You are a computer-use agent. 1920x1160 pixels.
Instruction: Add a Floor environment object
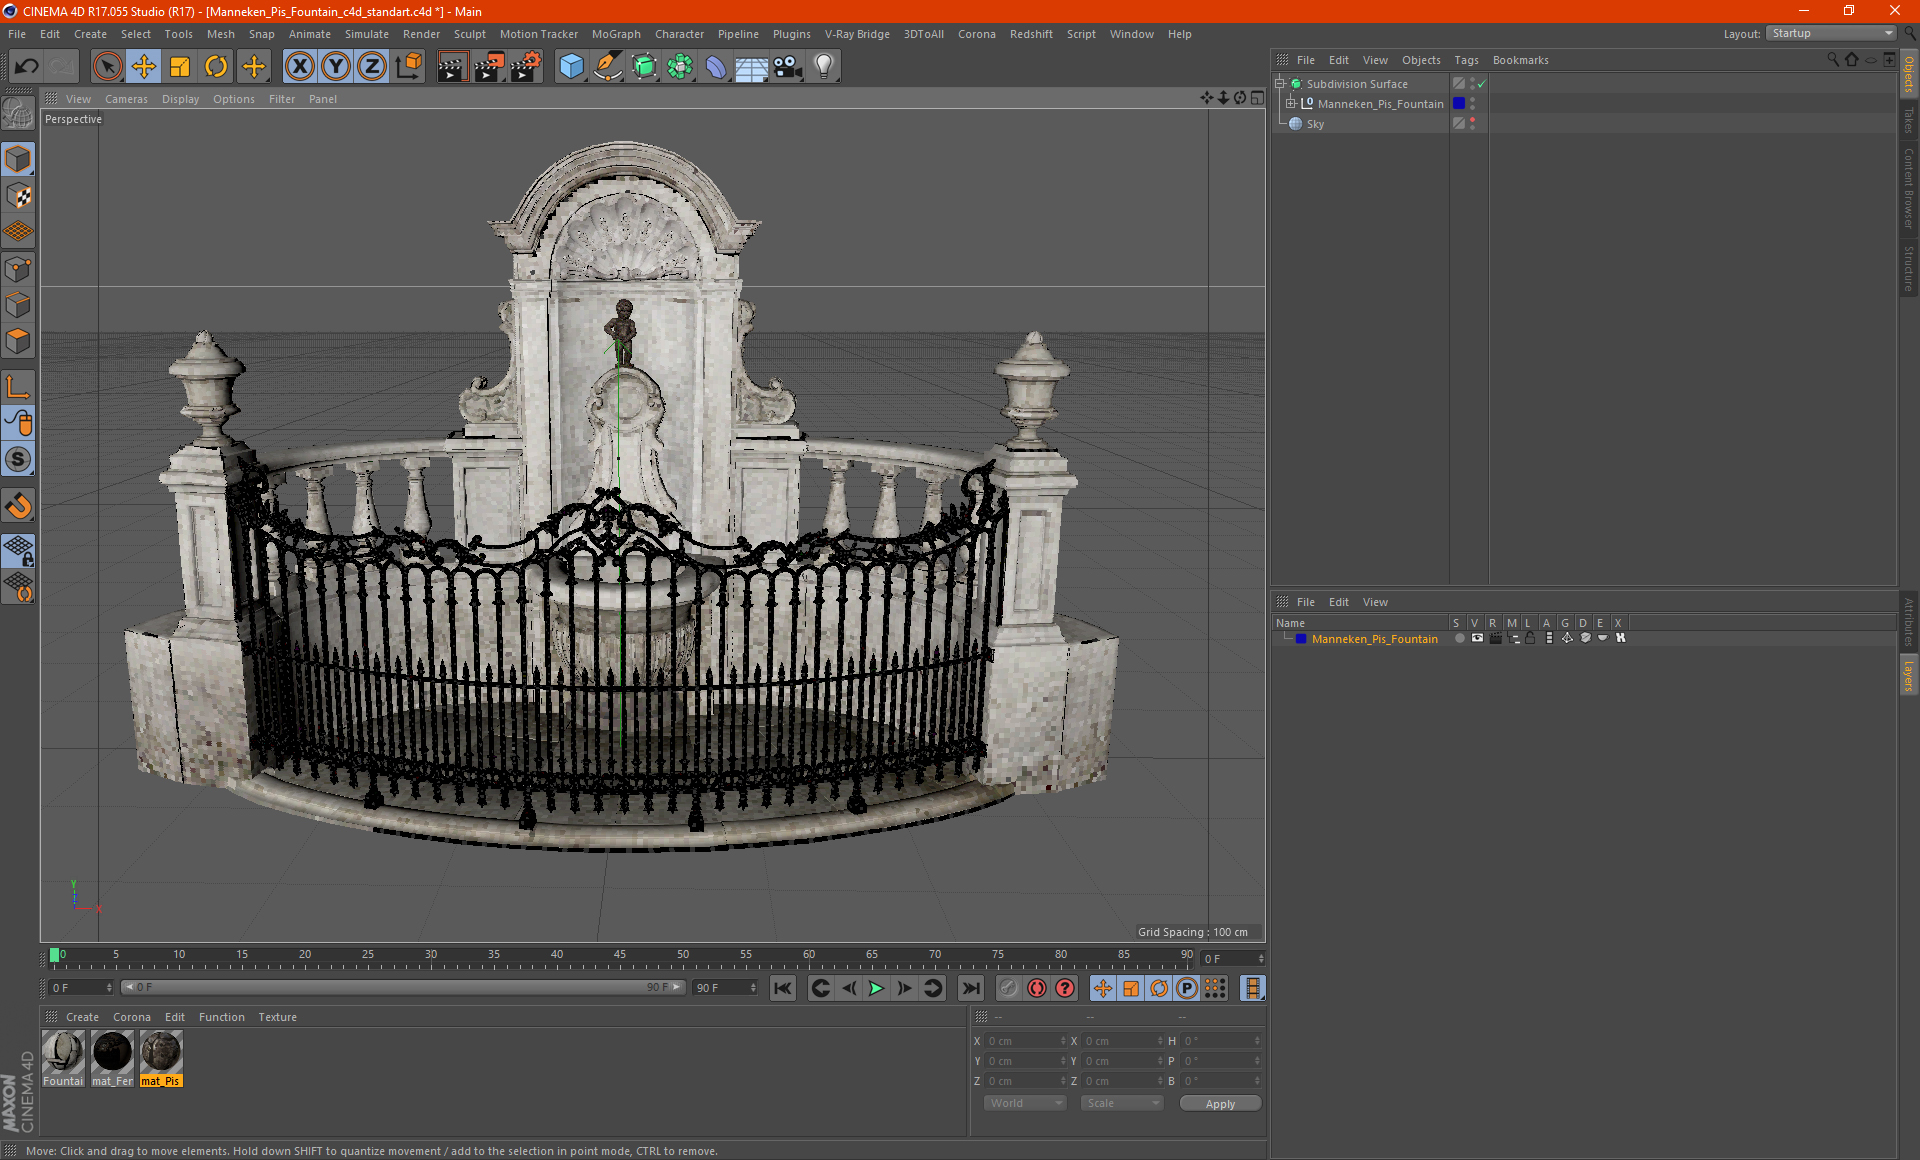point(751,67)
